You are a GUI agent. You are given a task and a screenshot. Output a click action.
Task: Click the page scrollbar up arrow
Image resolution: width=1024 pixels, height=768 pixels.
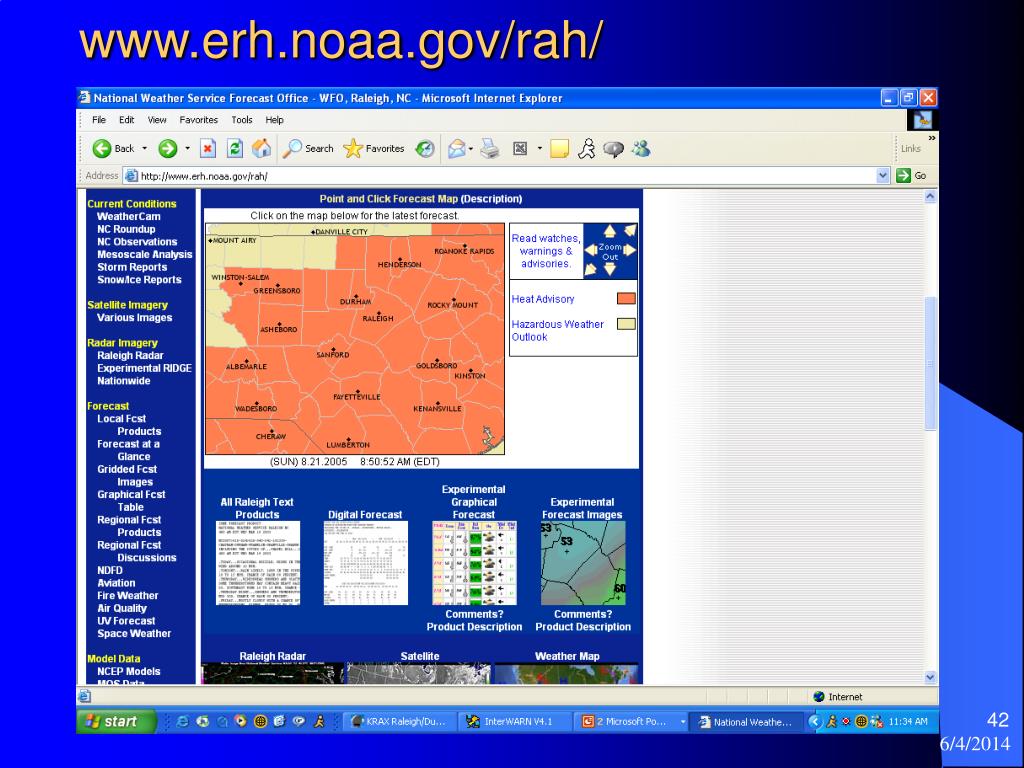click(x=931, y=196)
